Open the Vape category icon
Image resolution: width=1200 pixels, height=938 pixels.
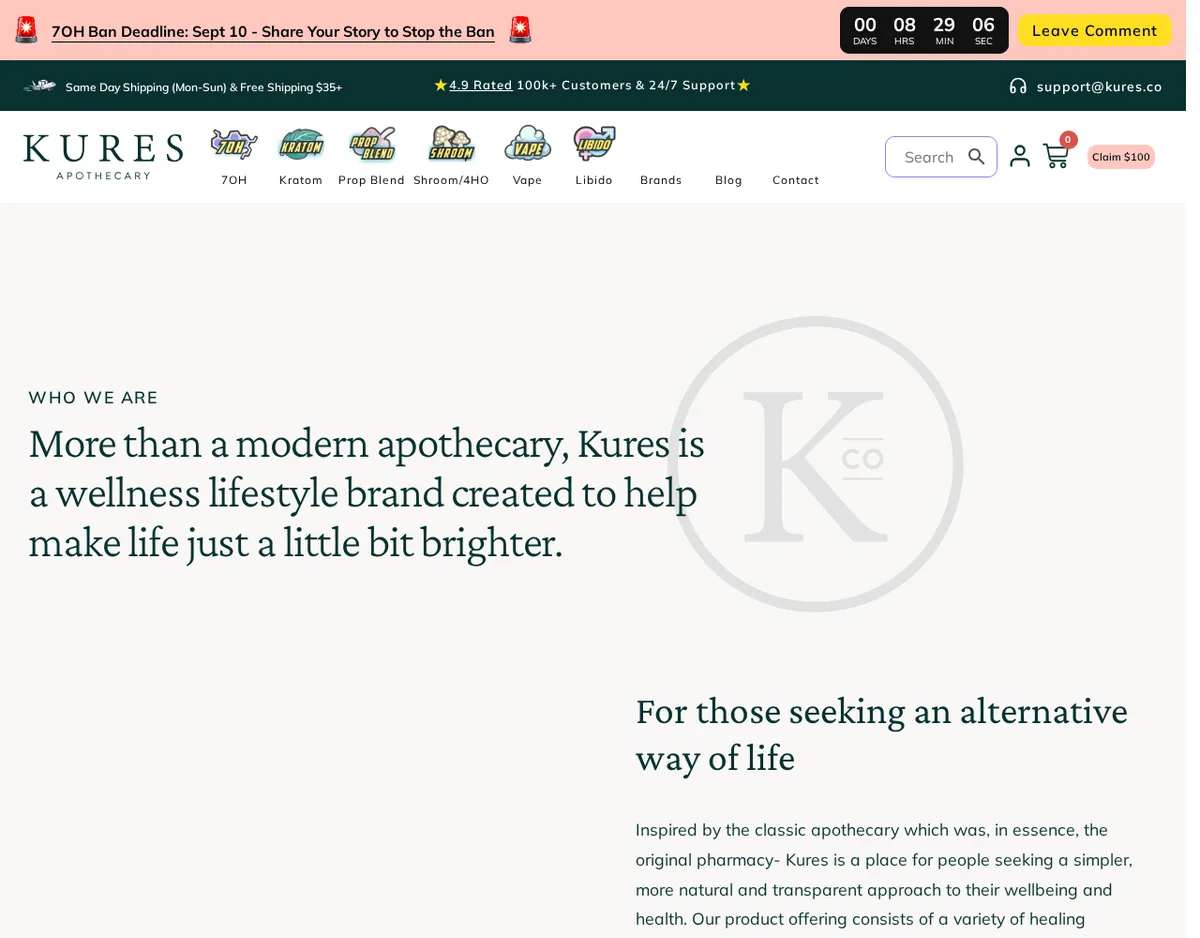click(527, 144)
